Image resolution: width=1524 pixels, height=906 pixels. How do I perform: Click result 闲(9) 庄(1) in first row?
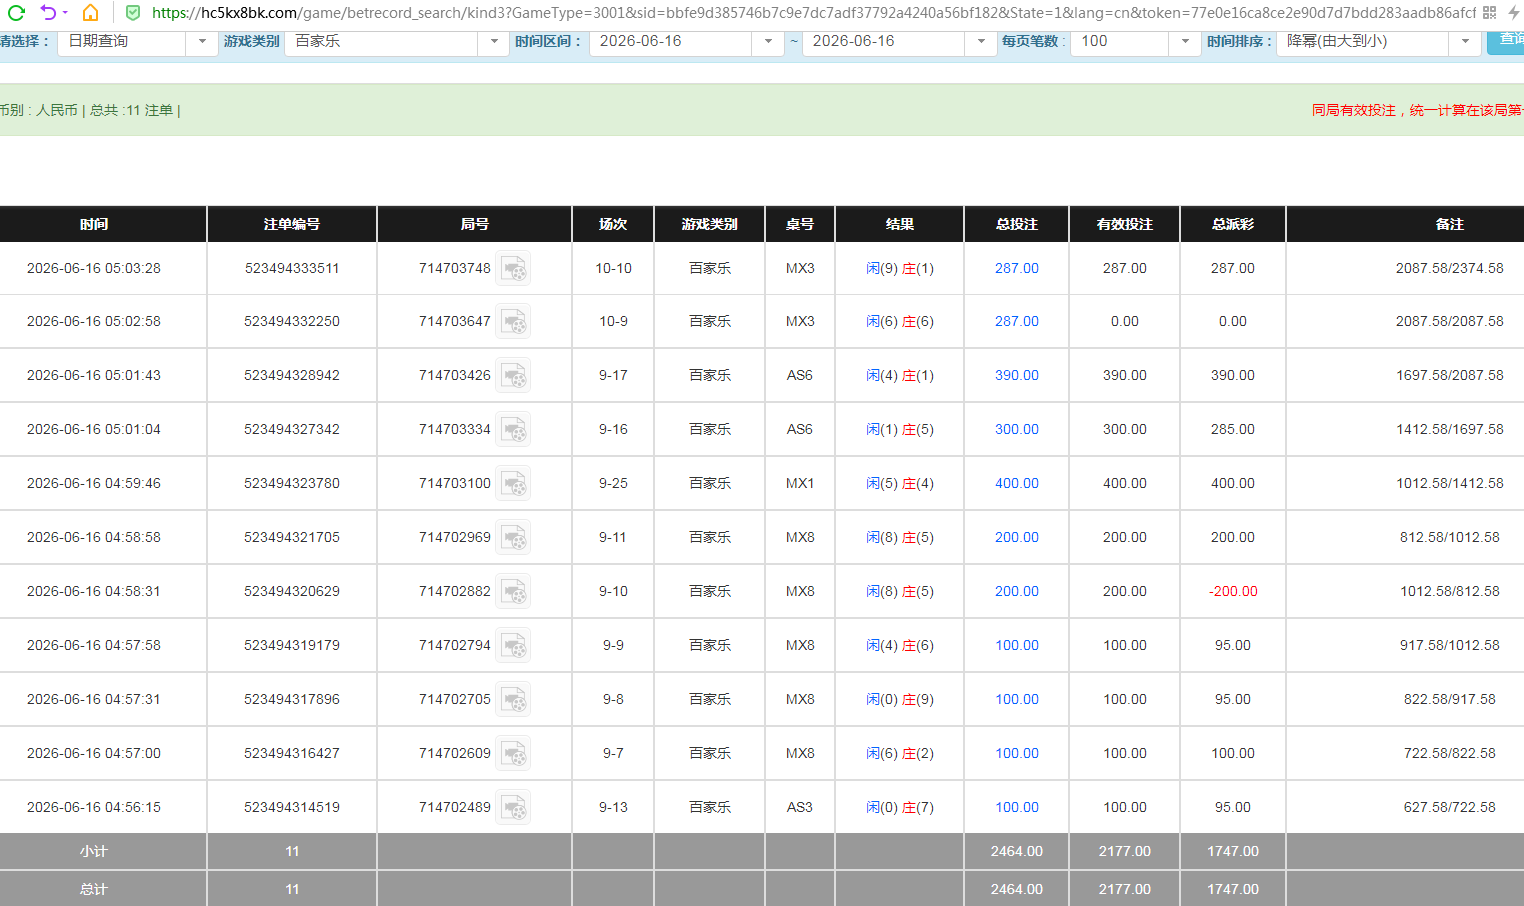(900, 268)
